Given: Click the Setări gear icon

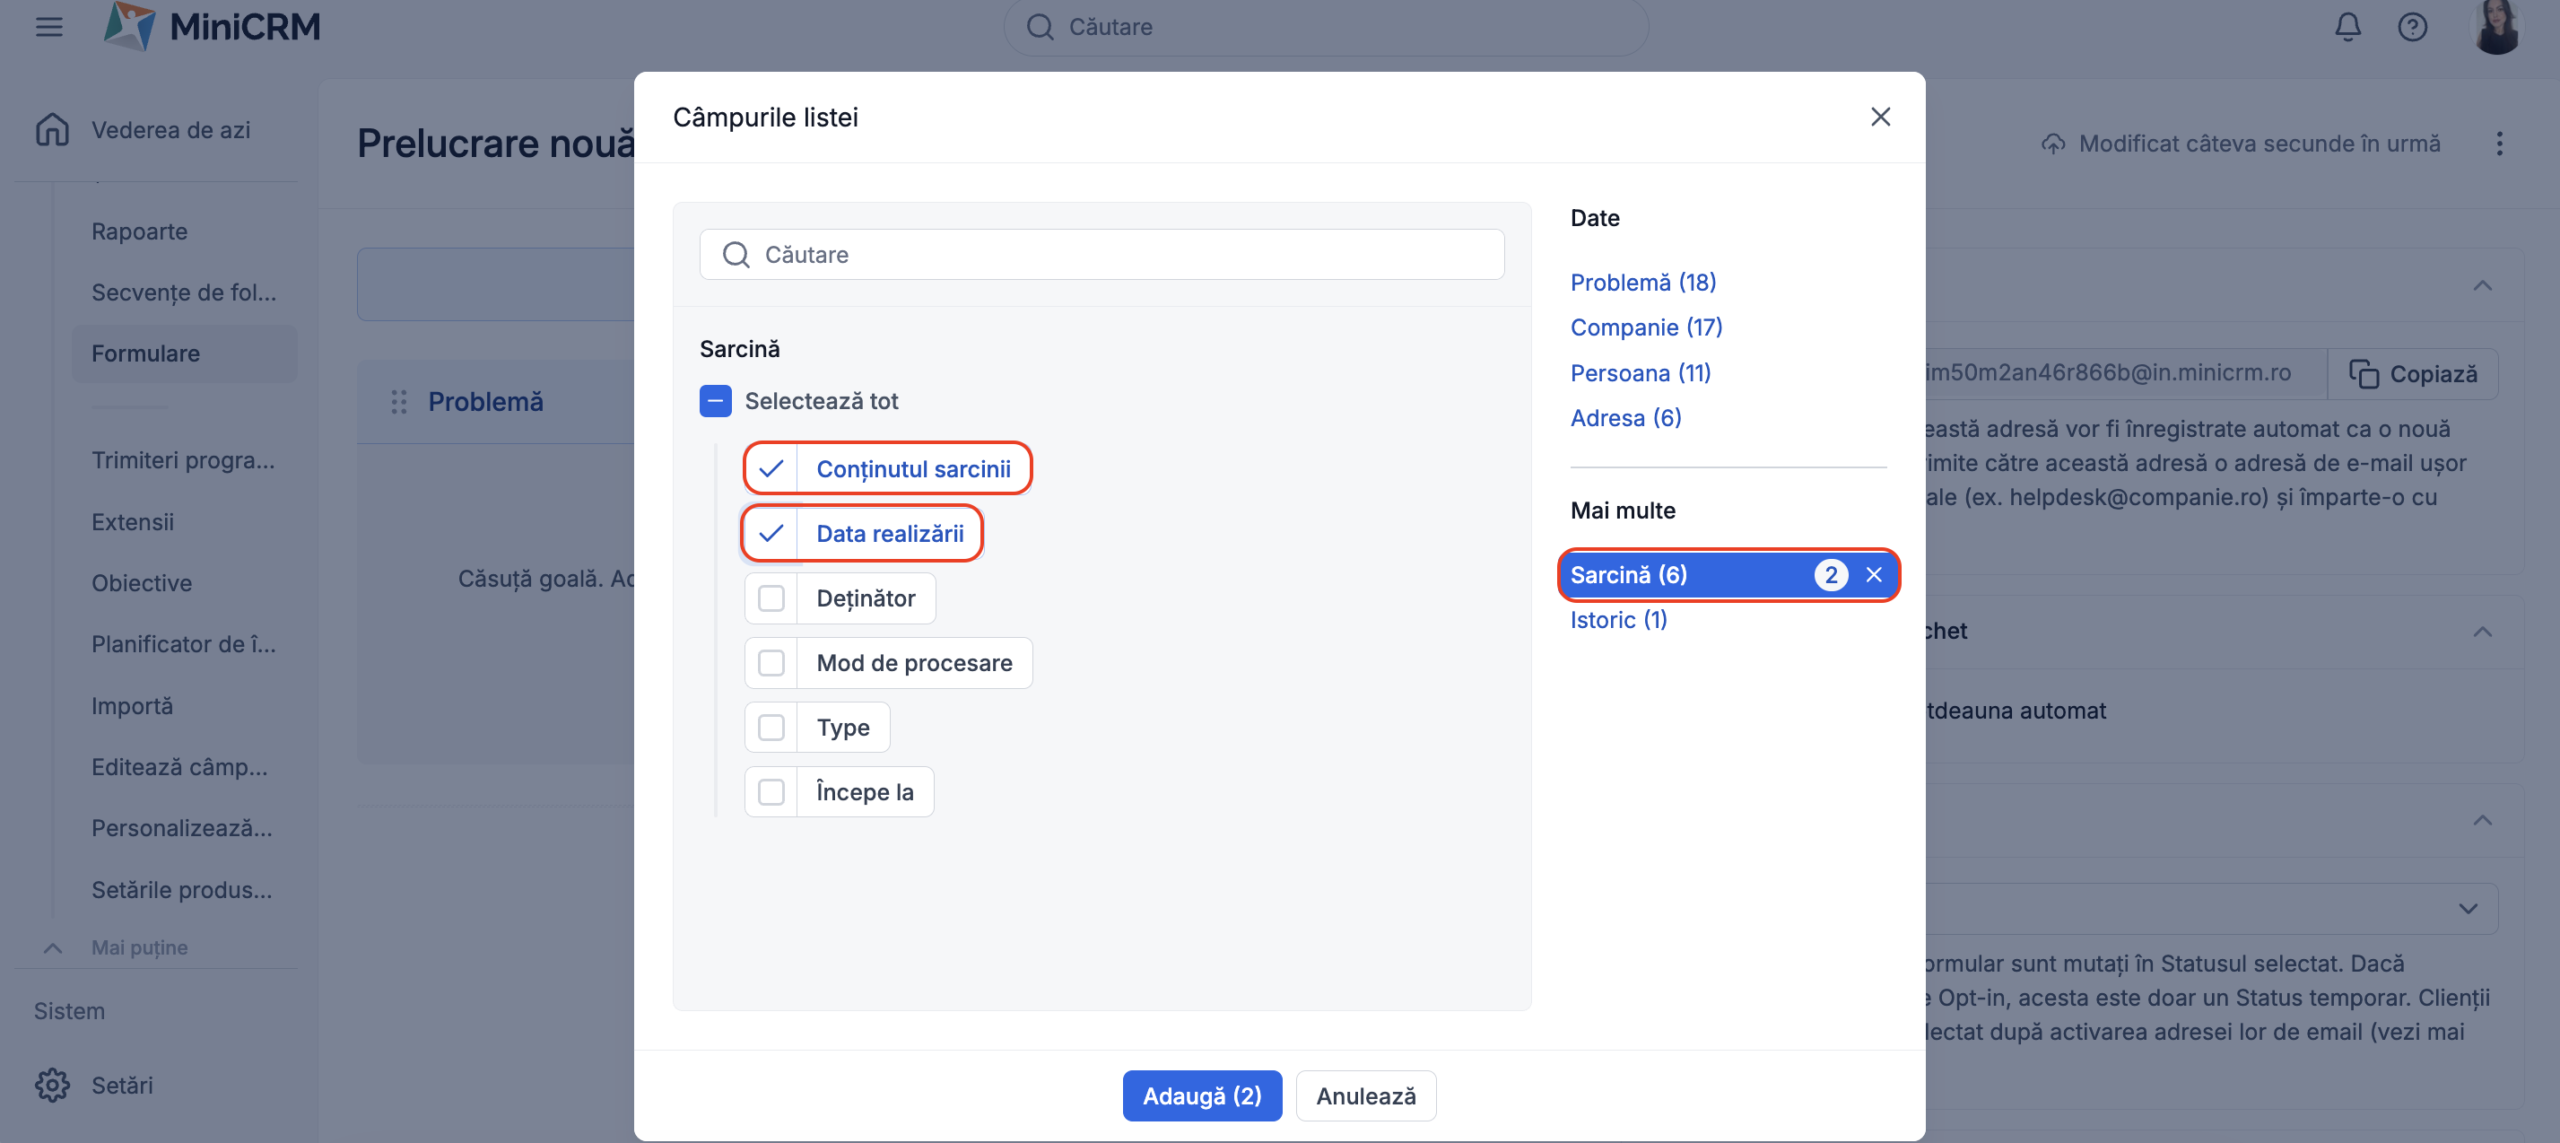Looking at the screenshot, I should [52, 1085].
